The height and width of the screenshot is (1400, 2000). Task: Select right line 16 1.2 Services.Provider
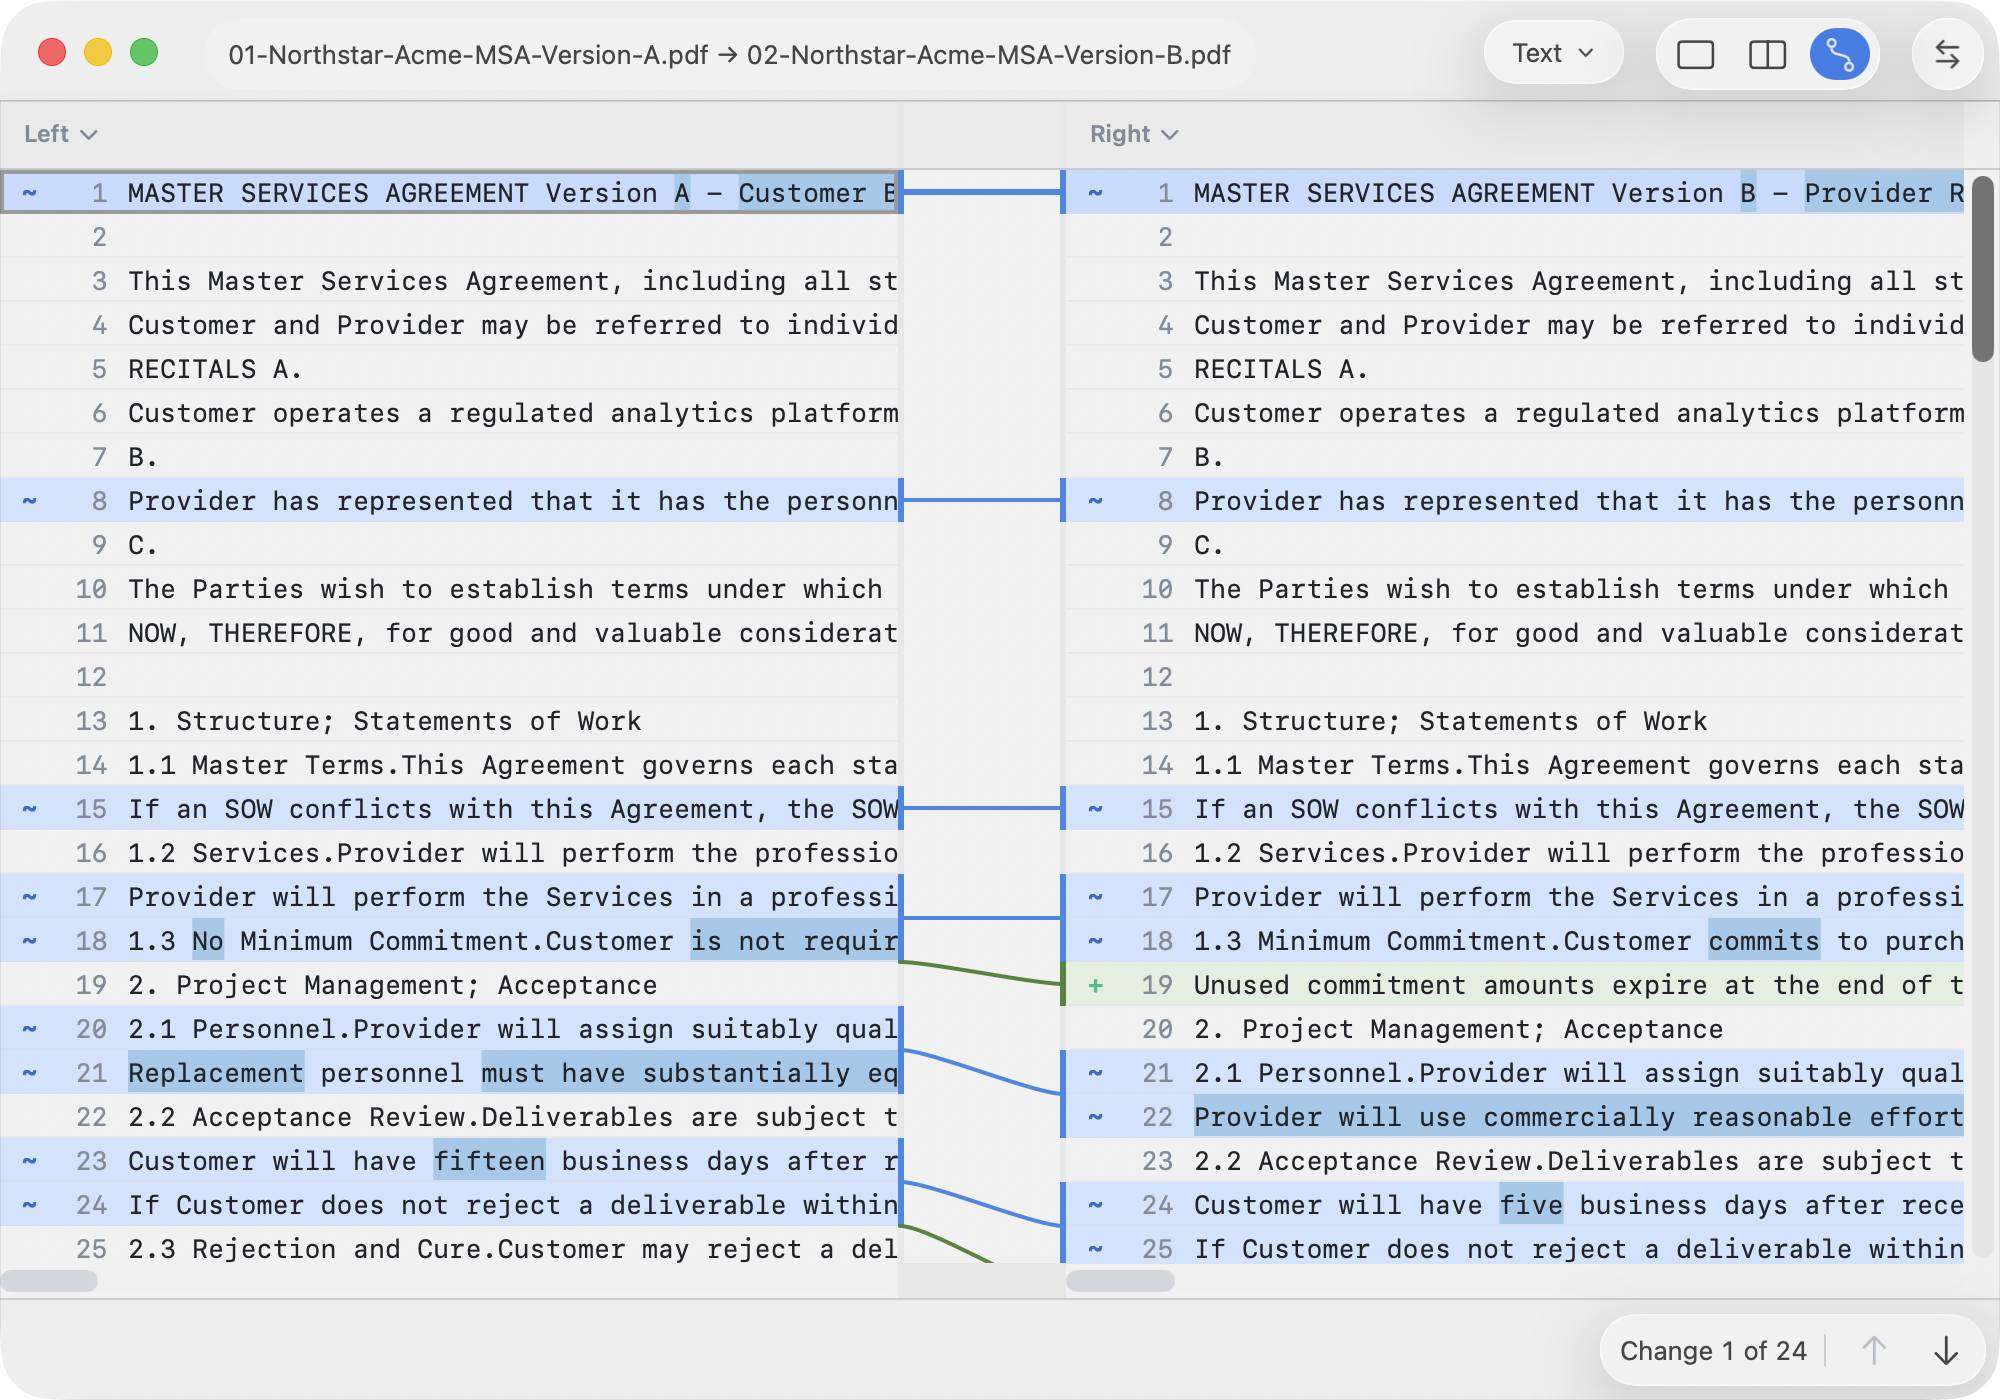[x=1514, y=853]
